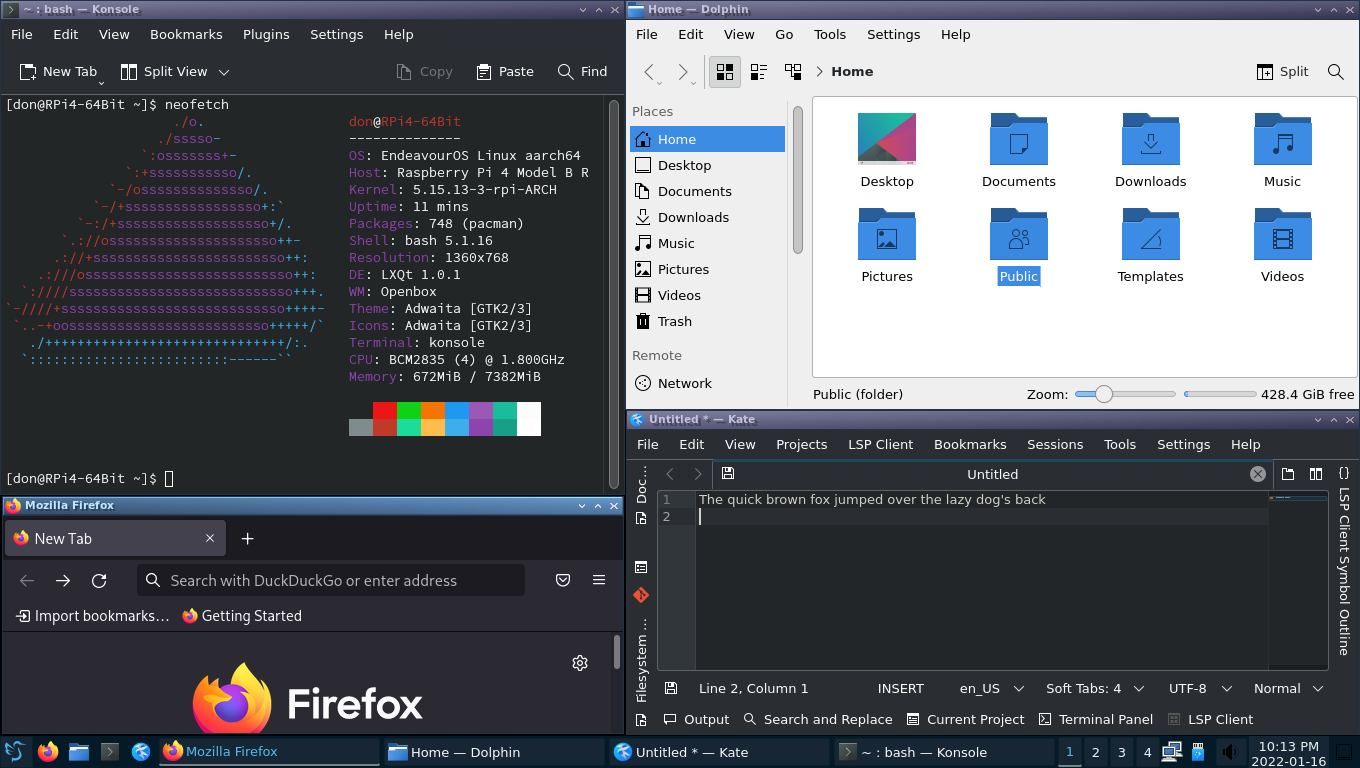
Task: Open the Git panel icon in Kate sidebar
Action: click(641, 595)
